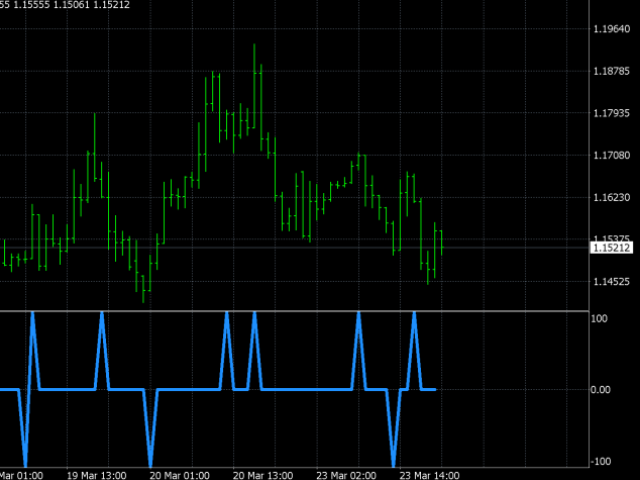The height and width of the screenshot is (480, 640).
Task: Select the 1.16230 price axis label
Action: coord(611,197)
